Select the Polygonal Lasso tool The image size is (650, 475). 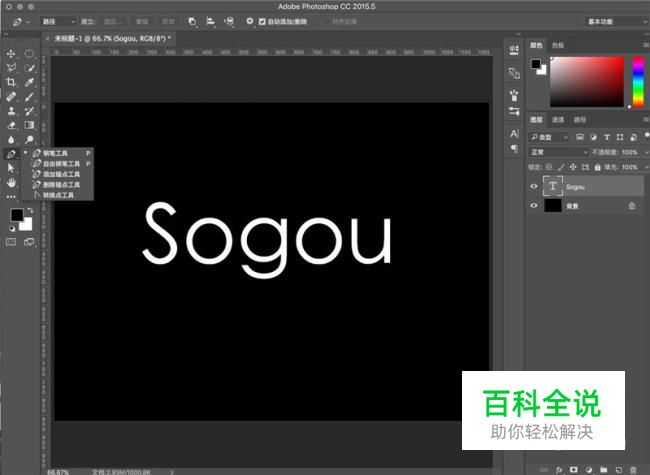point(11,68)
